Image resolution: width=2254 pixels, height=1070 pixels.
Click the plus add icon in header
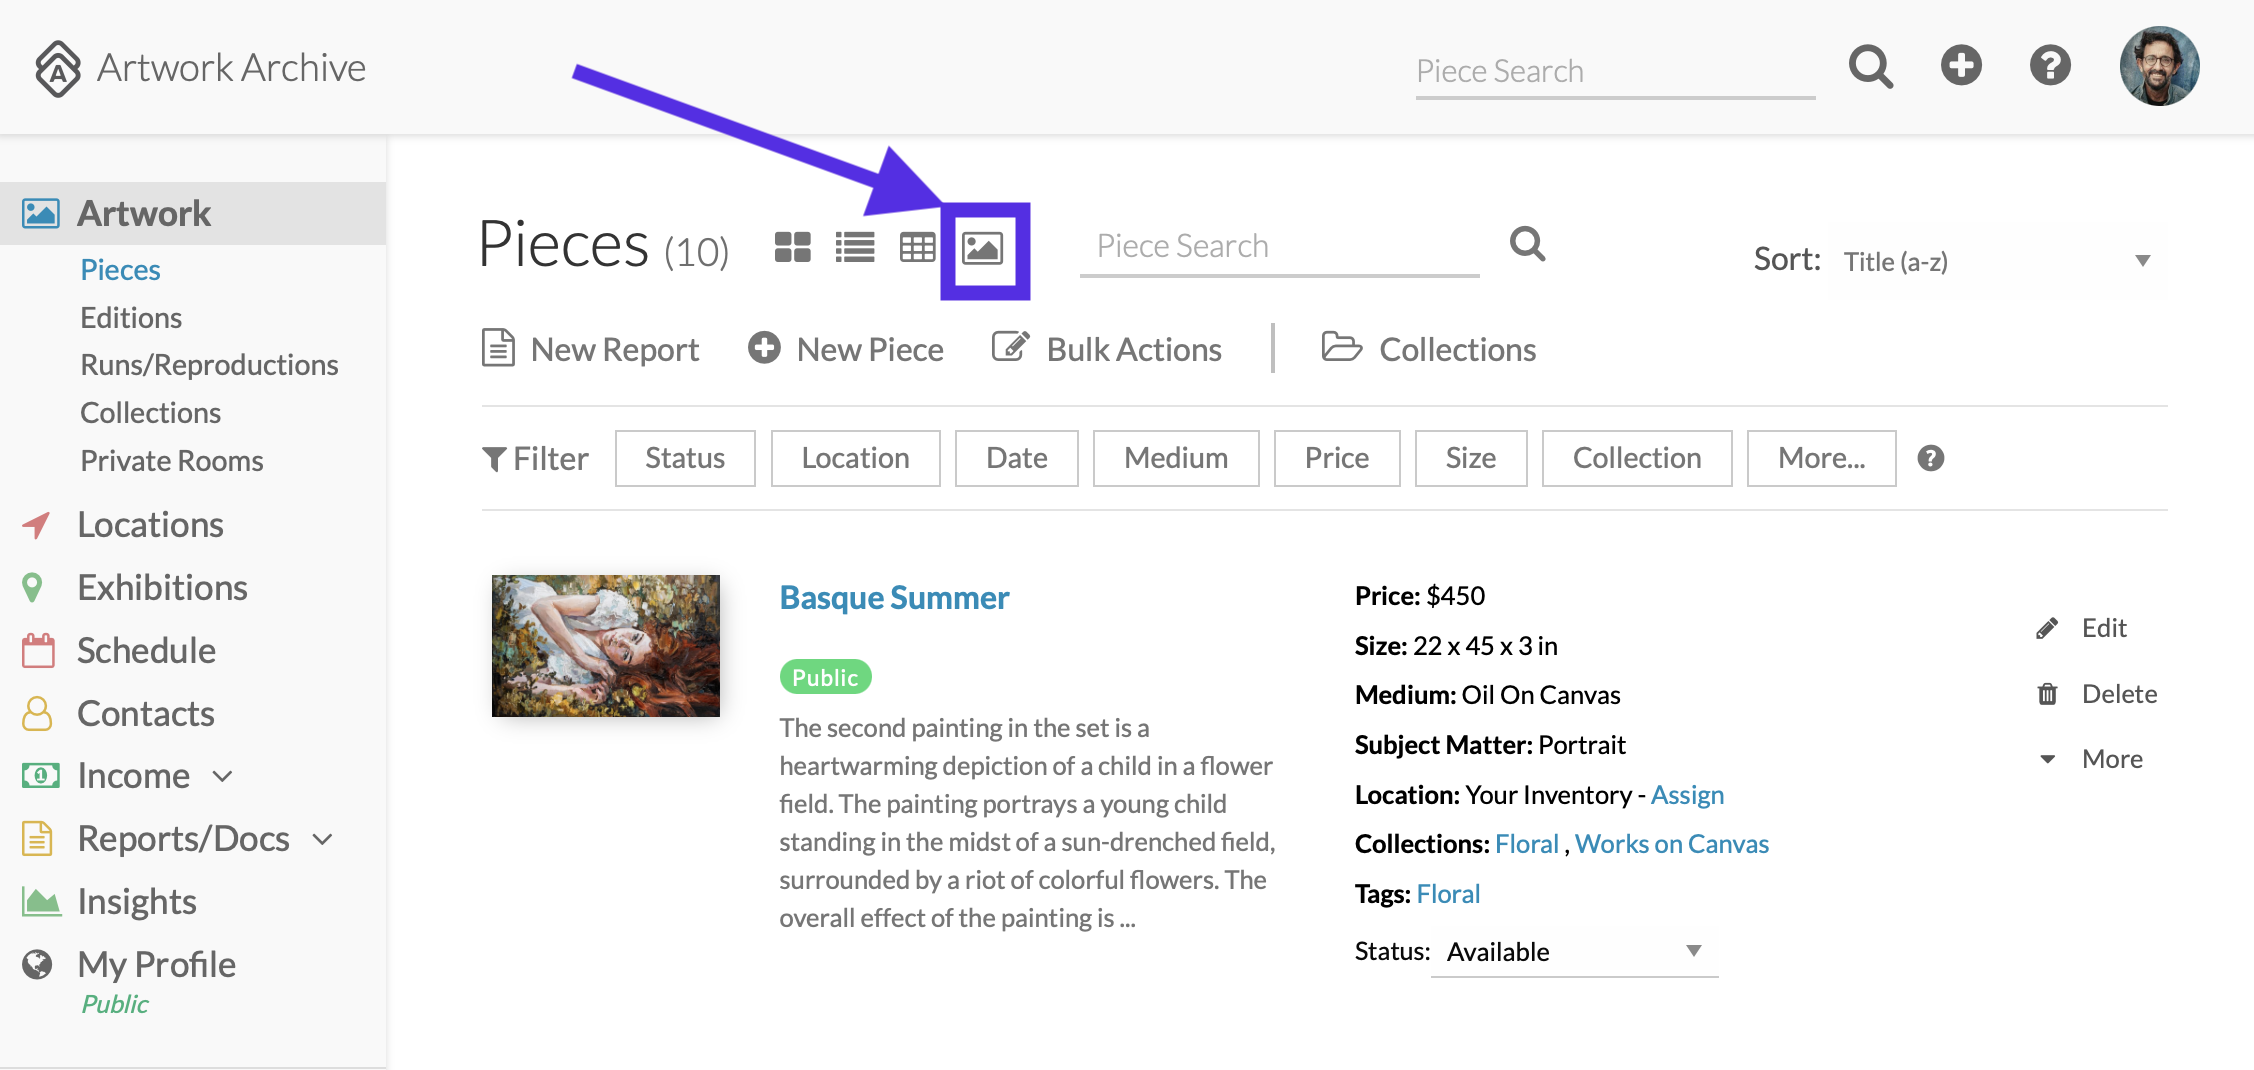(x=1961, y=66)
